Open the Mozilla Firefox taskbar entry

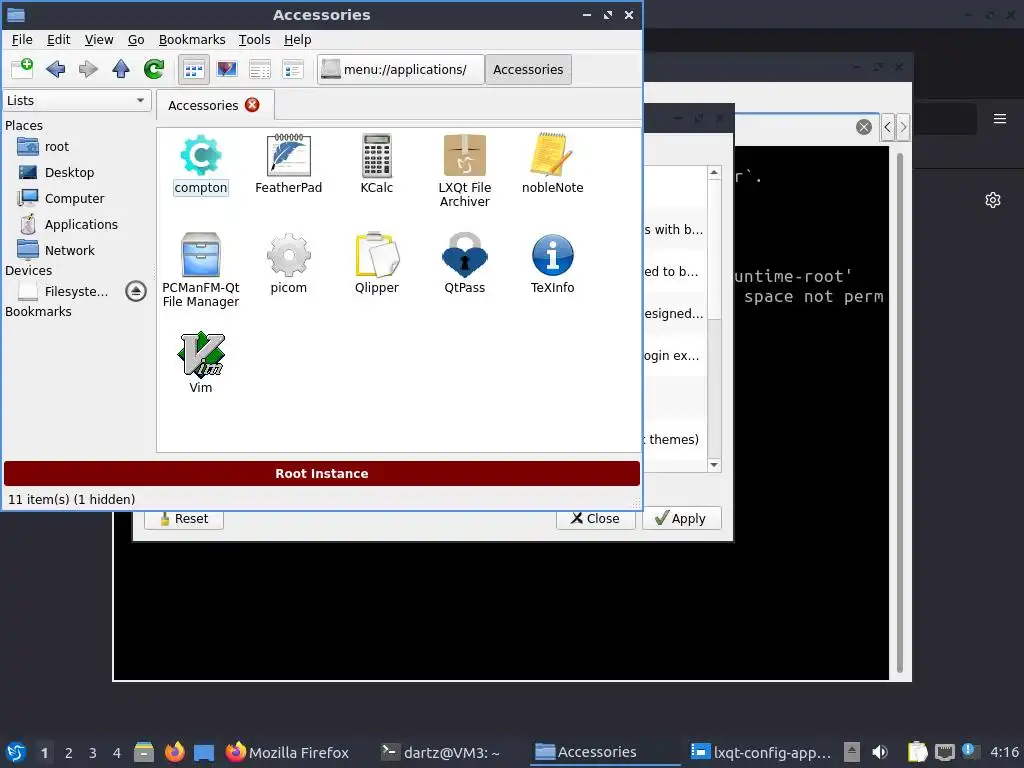287,752
